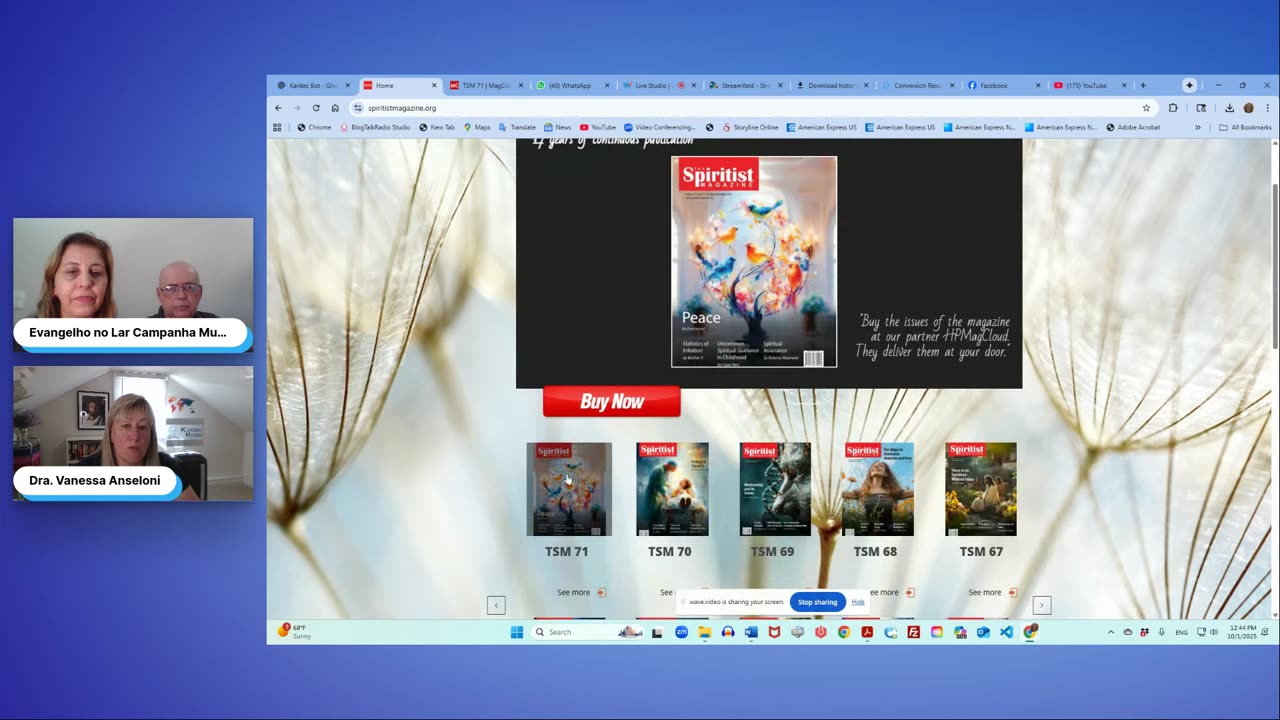Show previous magazine issues with left arrow
This screenshot has width=1280, height=720.
(496, 605)
